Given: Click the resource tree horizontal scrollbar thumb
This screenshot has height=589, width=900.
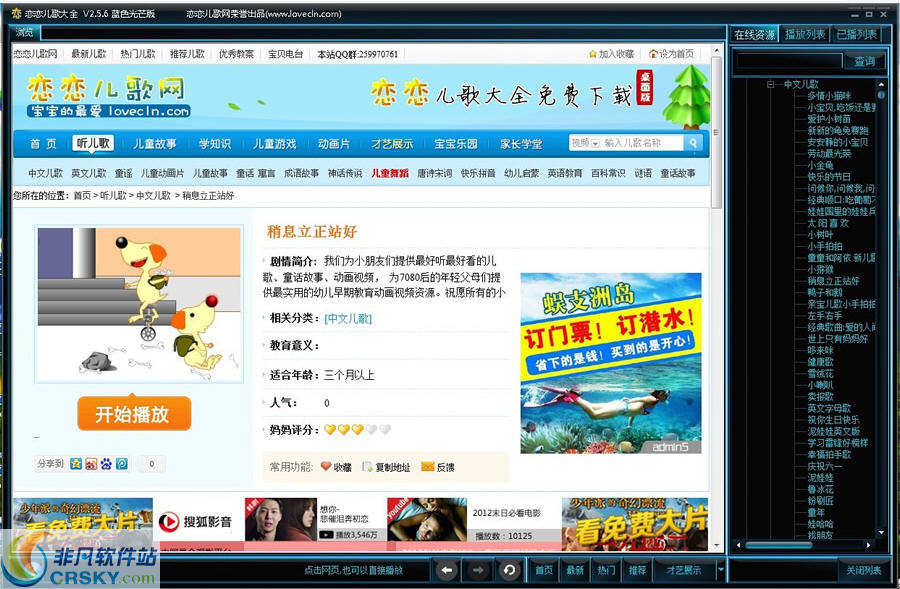Looking at the screenshot, I should (x=778, y=545).
